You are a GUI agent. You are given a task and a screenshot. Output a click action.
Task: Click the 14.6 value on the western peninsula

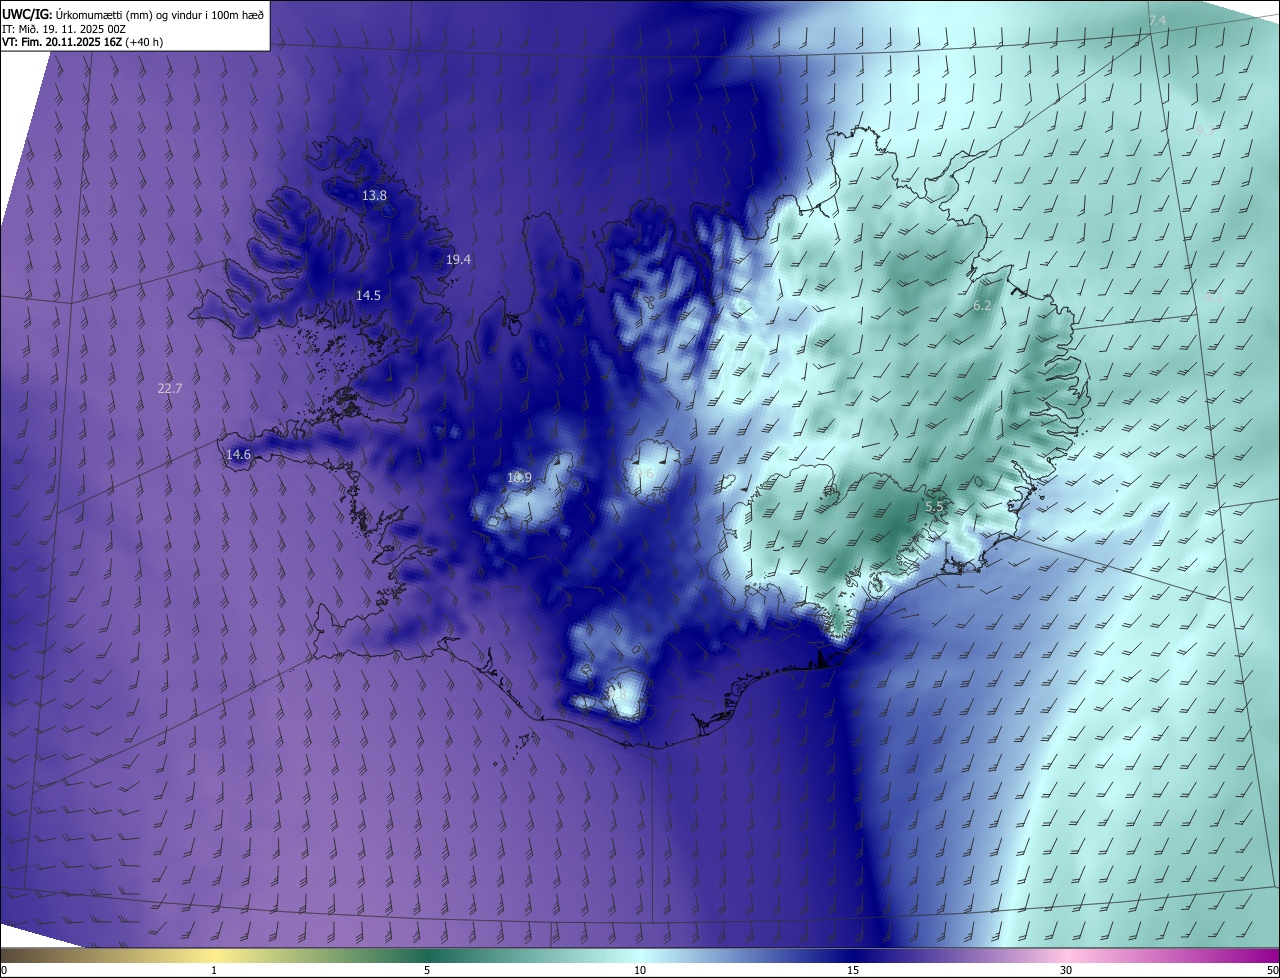coord(238,454)
